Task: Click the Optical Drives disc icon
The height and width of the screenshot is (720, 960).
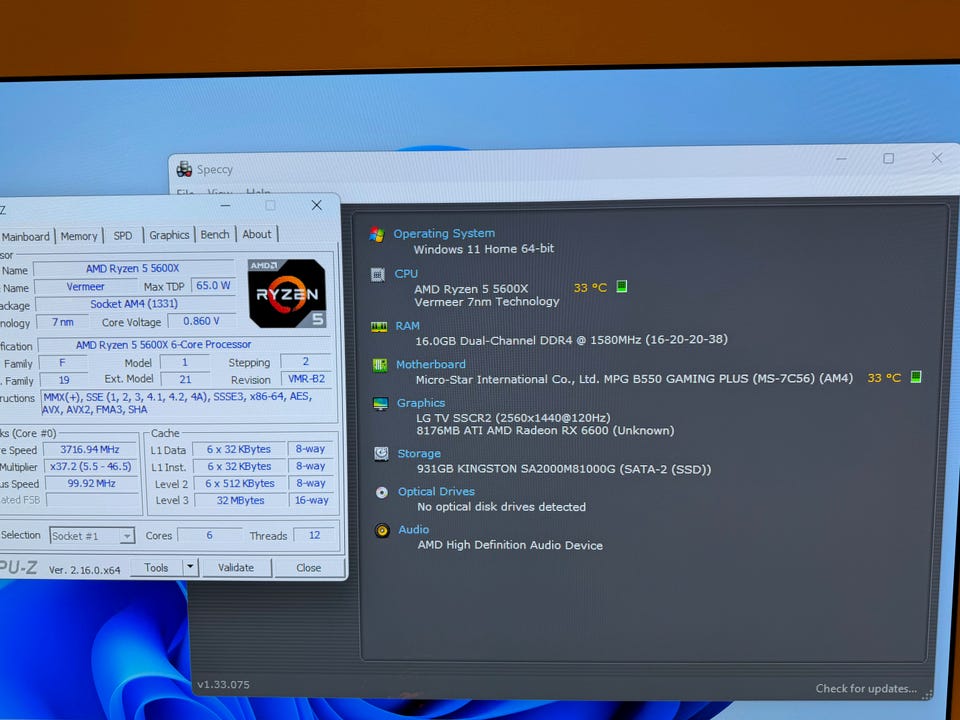Action: [381, 492]
